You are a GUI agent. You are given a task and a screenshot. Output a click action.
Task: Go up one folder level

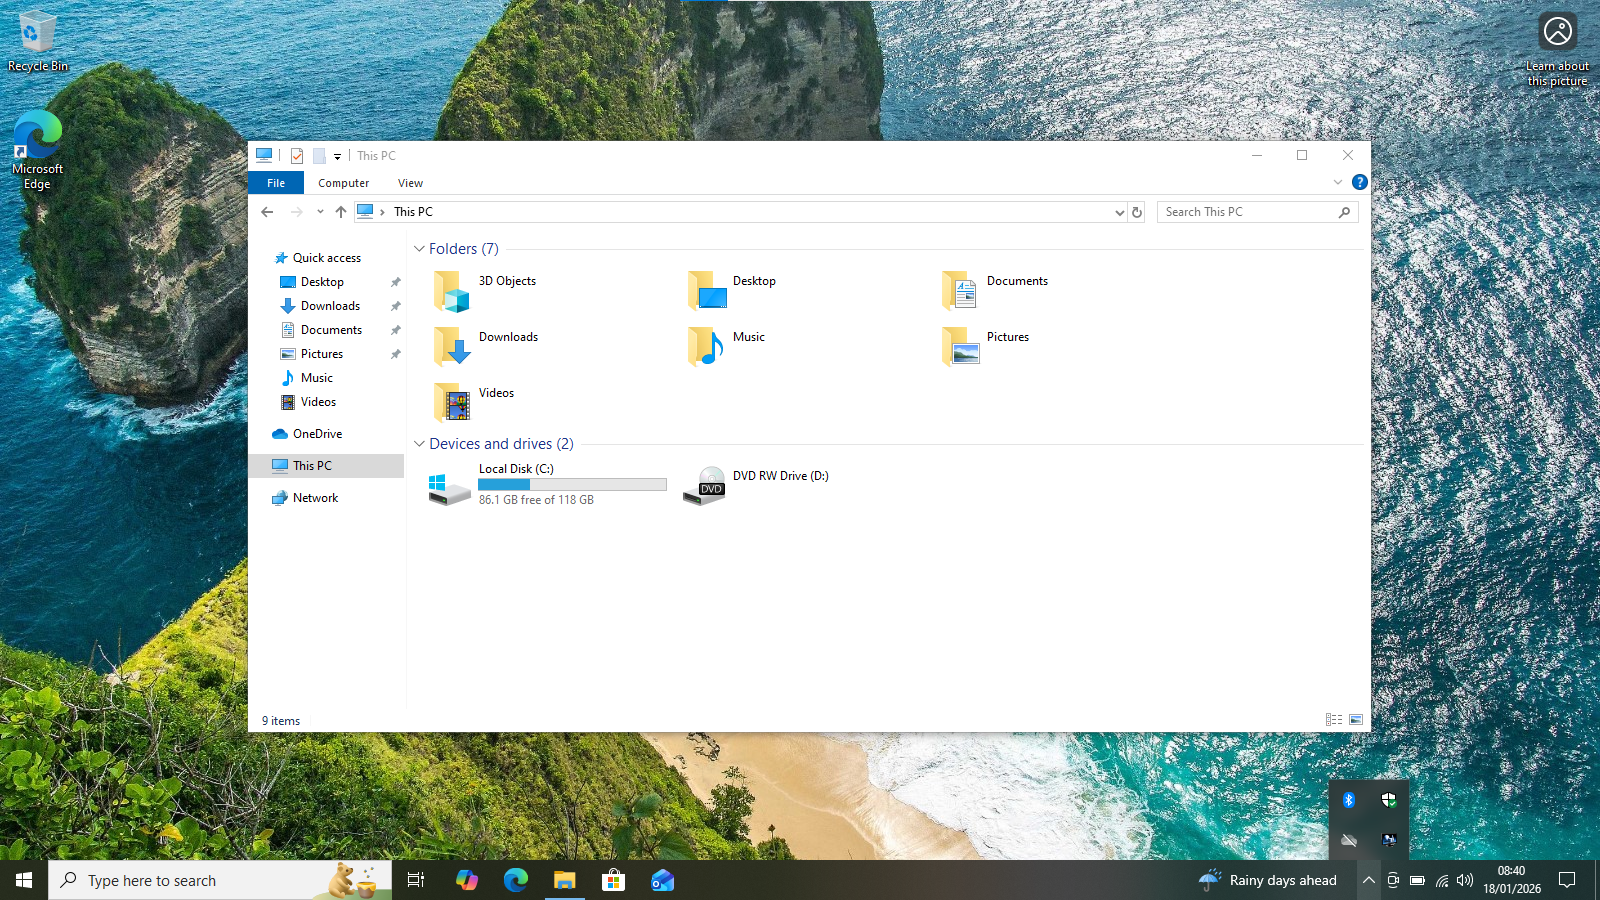coord(341,212)
